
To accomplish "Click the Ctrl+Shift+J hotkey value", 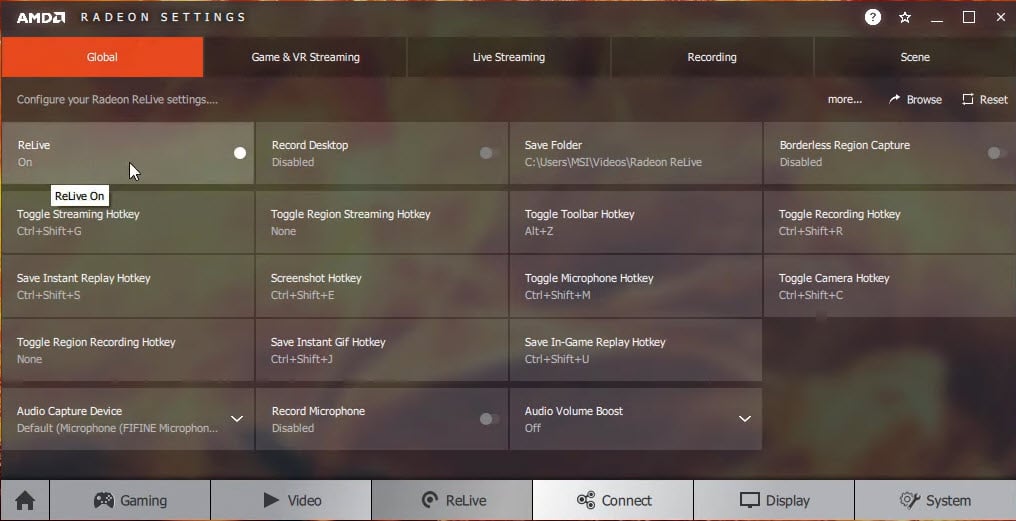I will pos(301,359).
